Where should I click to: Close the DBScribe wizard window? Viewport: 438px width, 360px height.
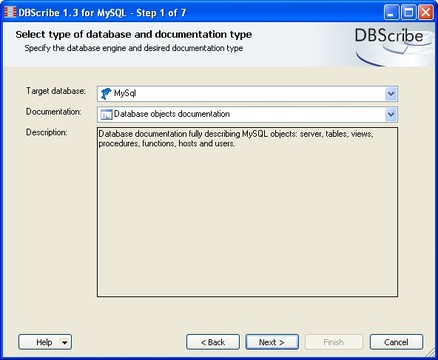[426, 13]
